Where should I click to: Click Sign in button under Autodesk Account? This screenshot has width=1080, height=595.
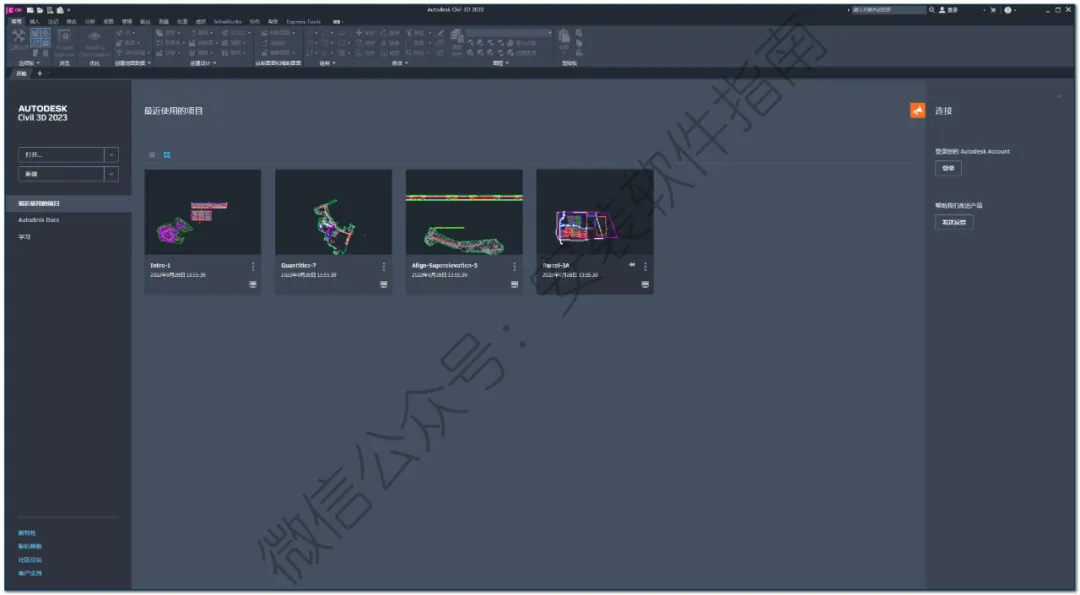click(x=948, y=168)
